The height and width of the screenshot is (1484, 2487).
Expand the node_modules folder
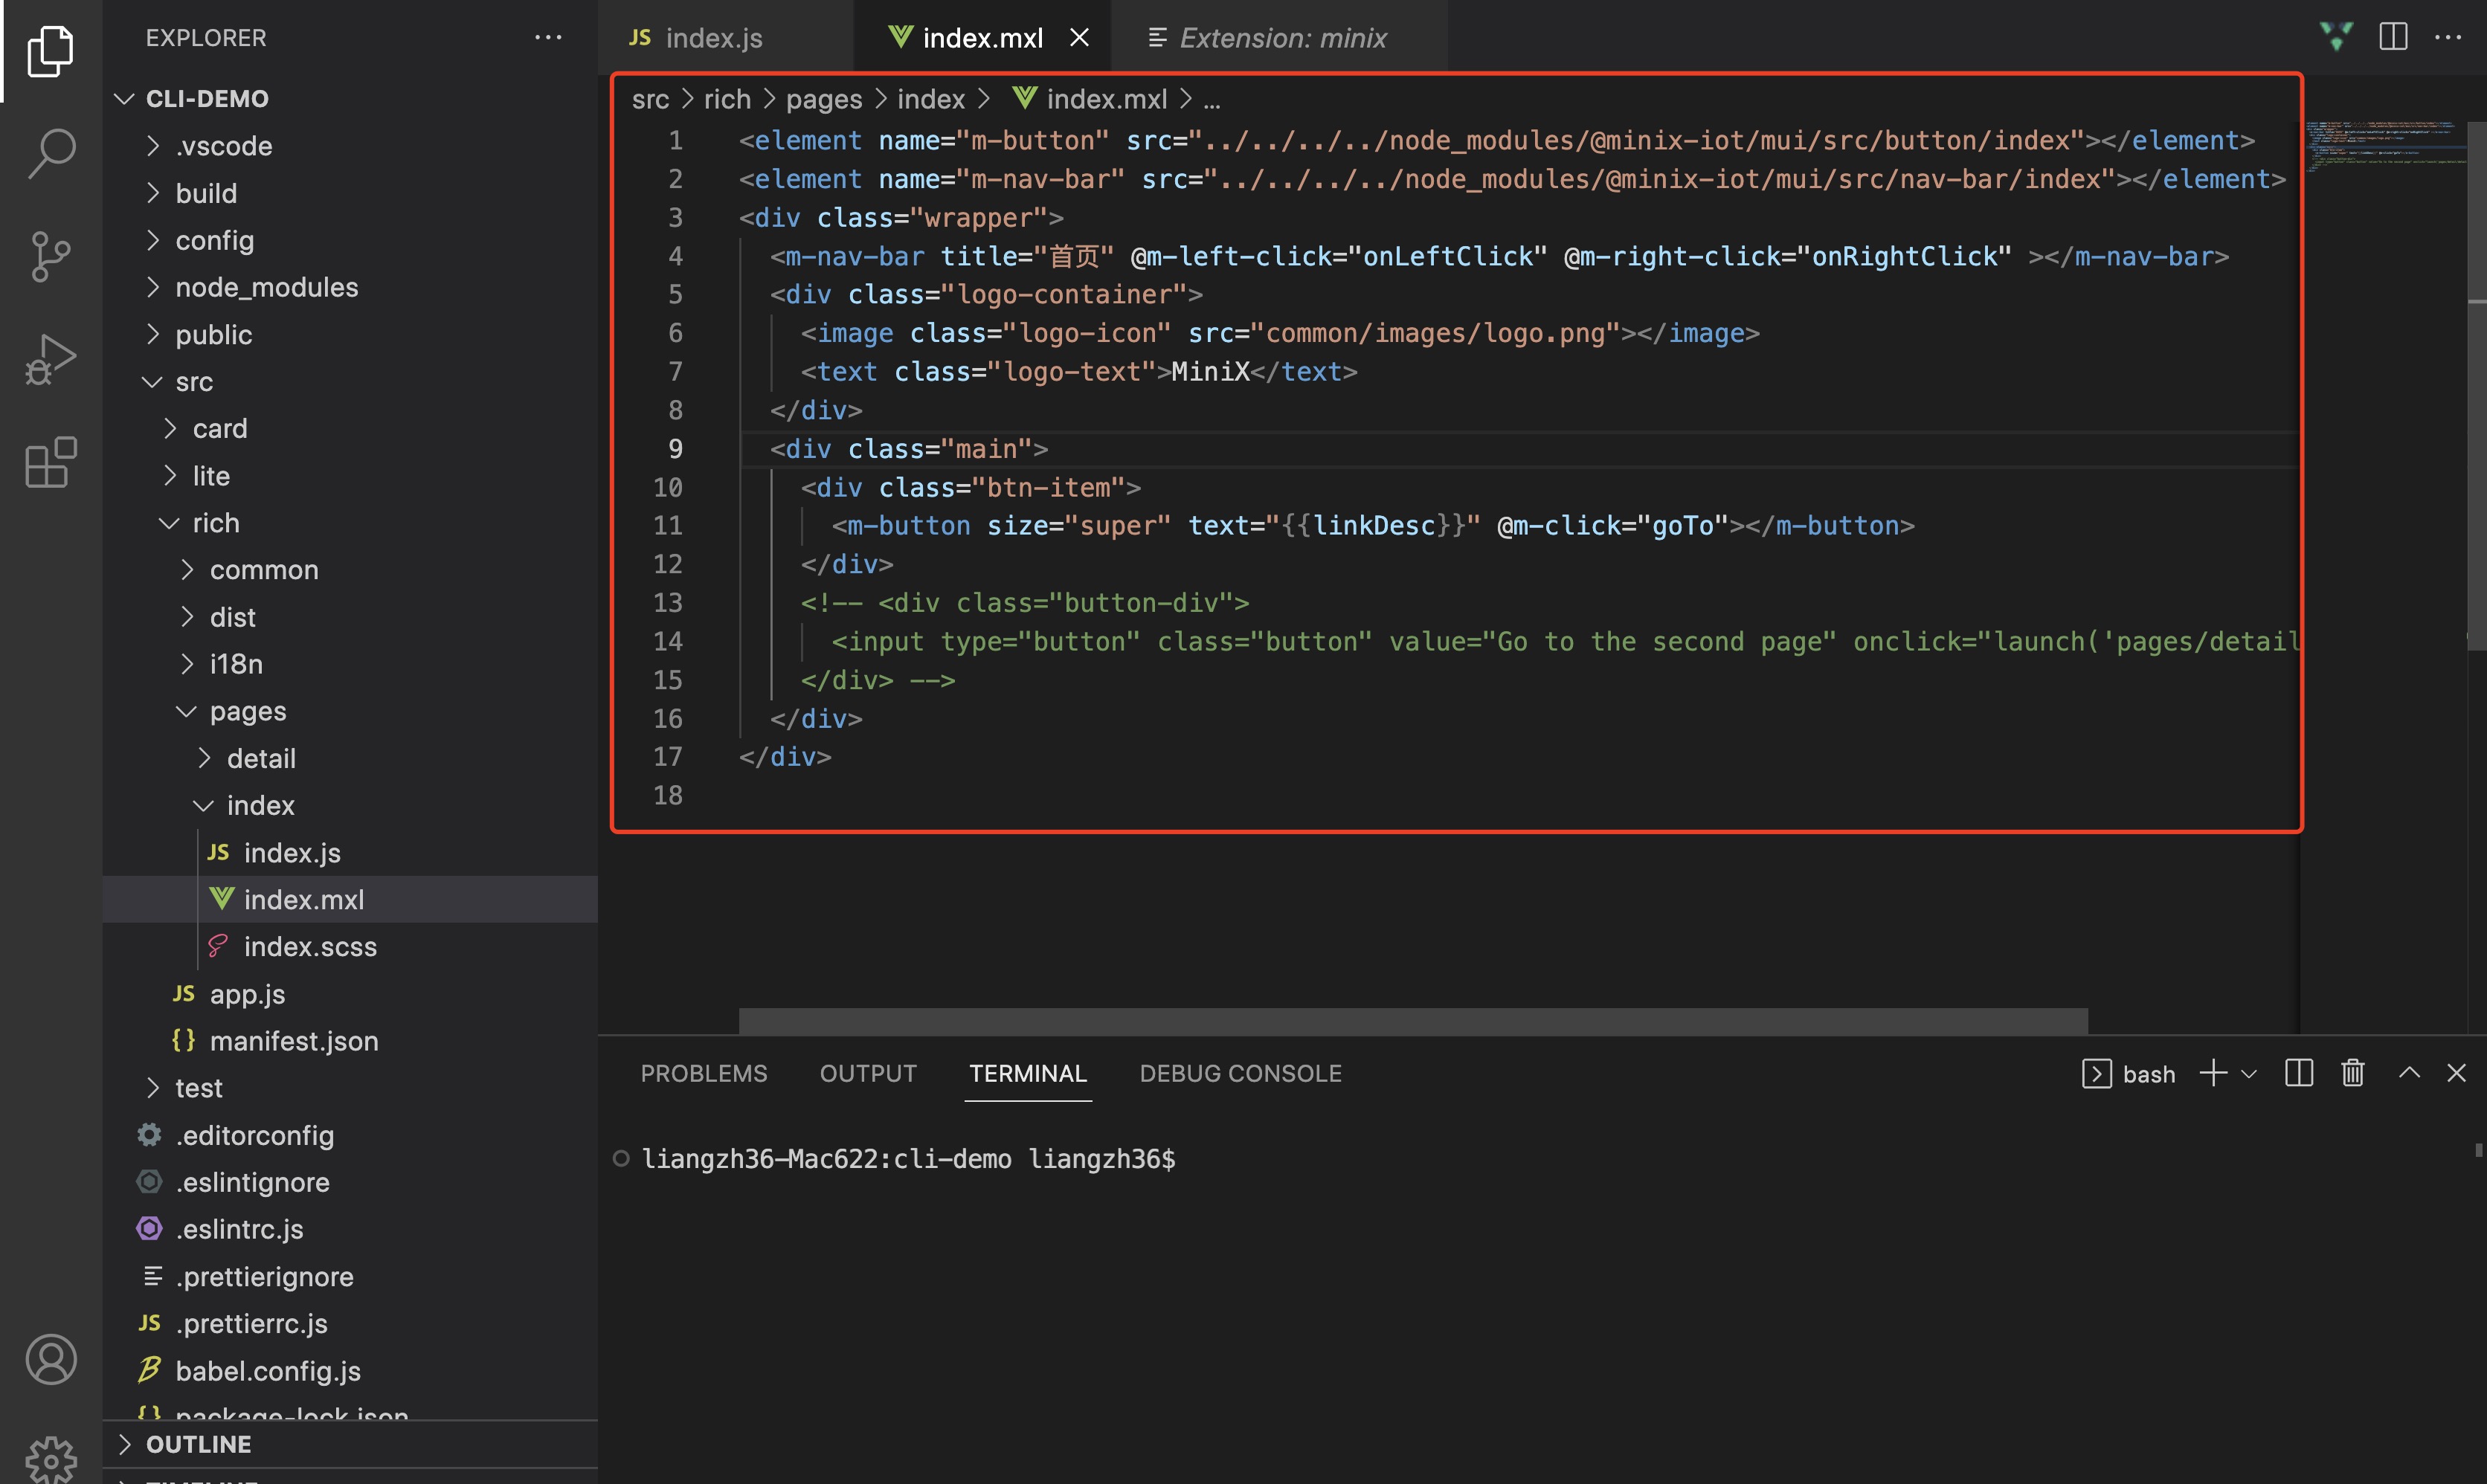[x=350, y=287]
